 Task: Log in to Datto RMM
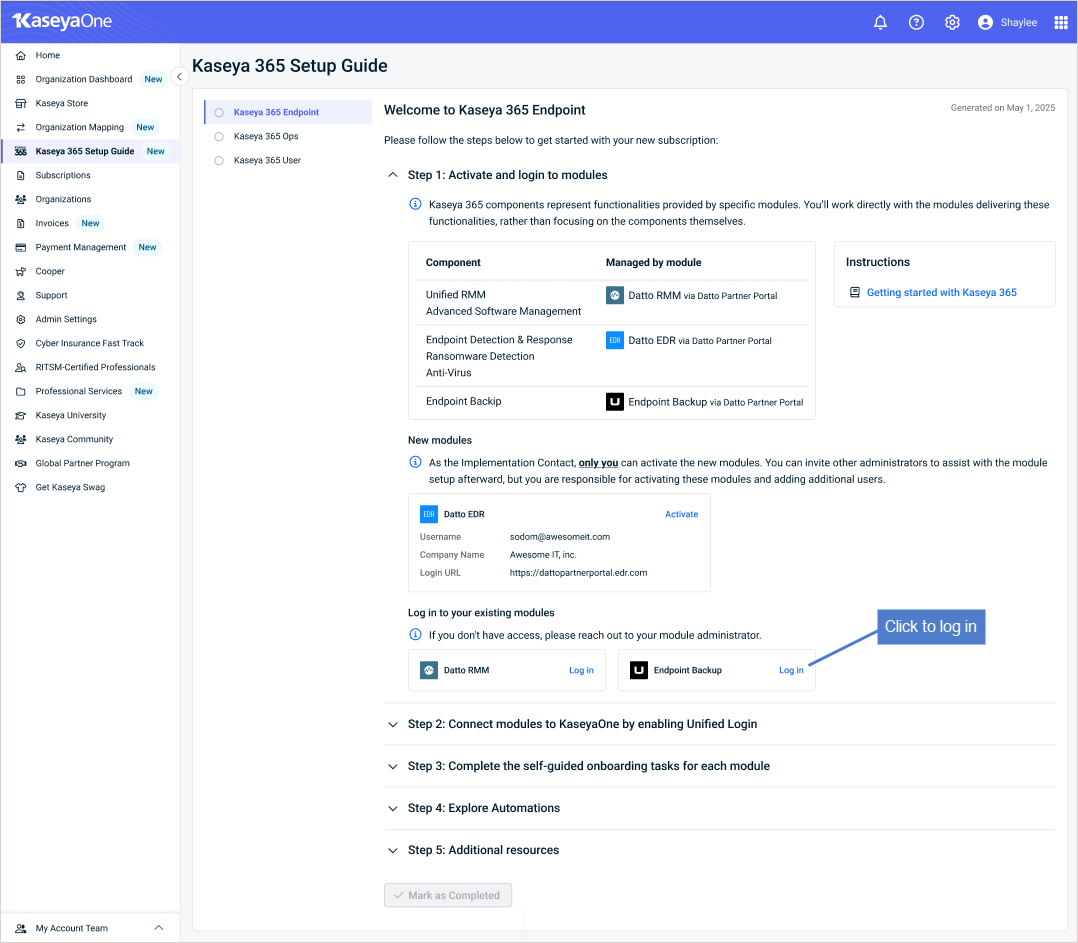tap(581, 670)
